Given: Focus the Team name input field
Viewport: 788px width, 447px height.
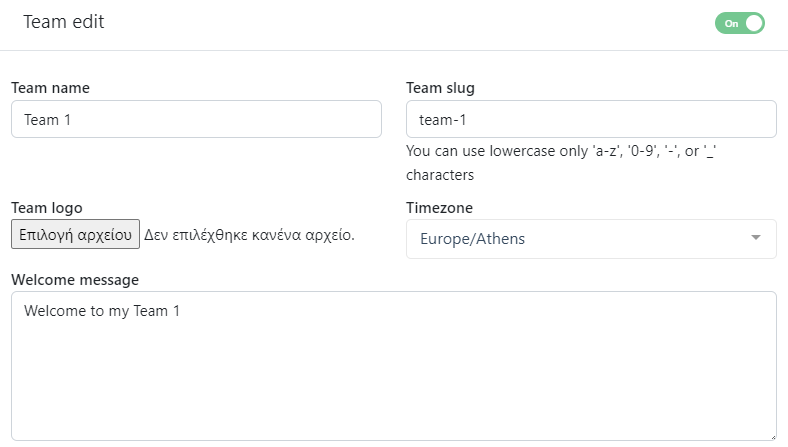Looking at the screenshot, I should pos(196,119).
